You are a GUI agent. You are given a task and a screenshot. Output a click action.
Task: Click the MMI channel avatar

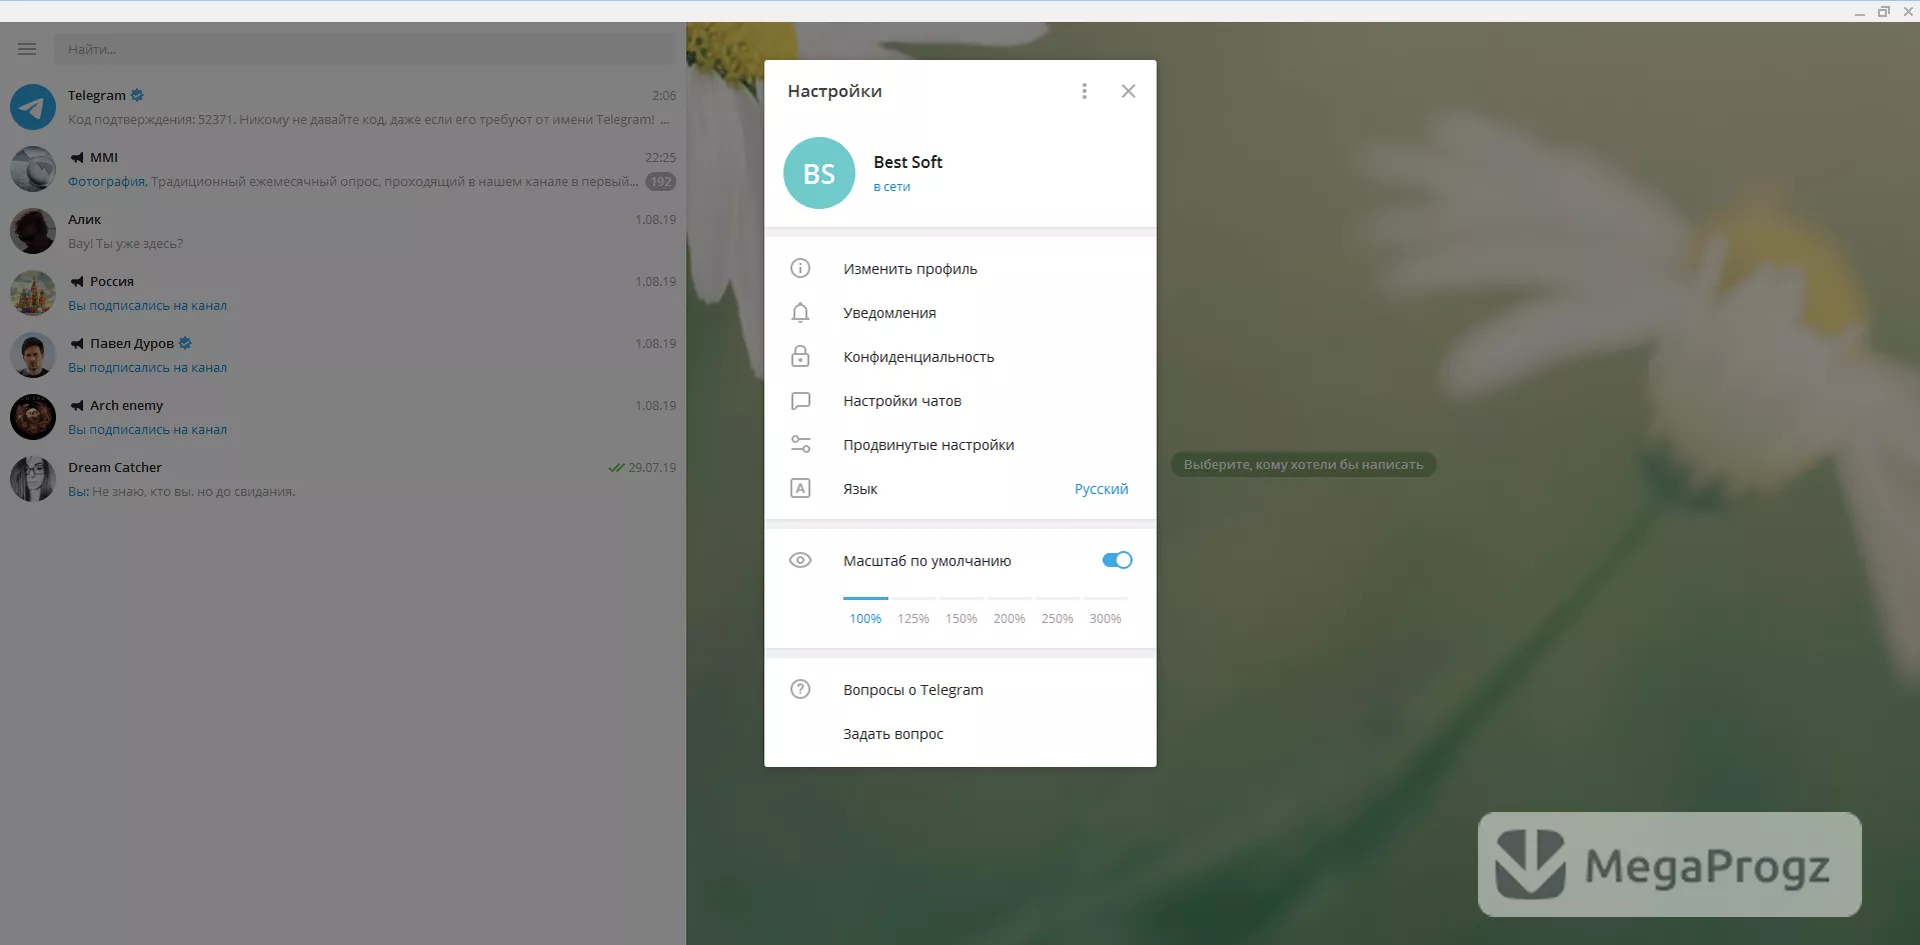[33, 169]
